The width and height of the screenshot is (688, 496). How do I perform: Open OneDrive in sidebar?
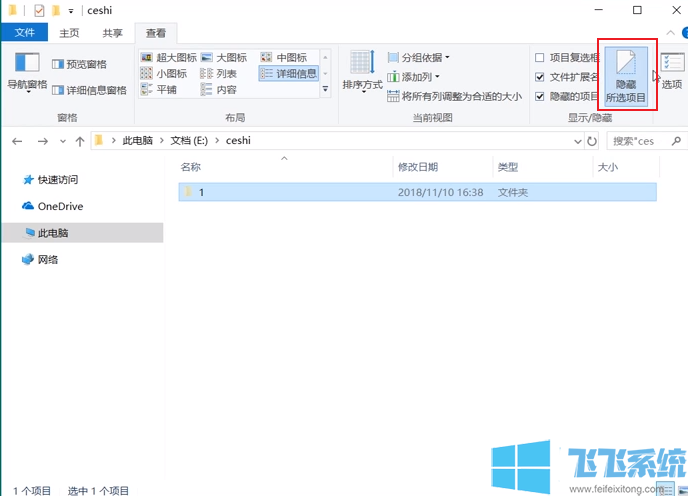click(x=52, y=206)
